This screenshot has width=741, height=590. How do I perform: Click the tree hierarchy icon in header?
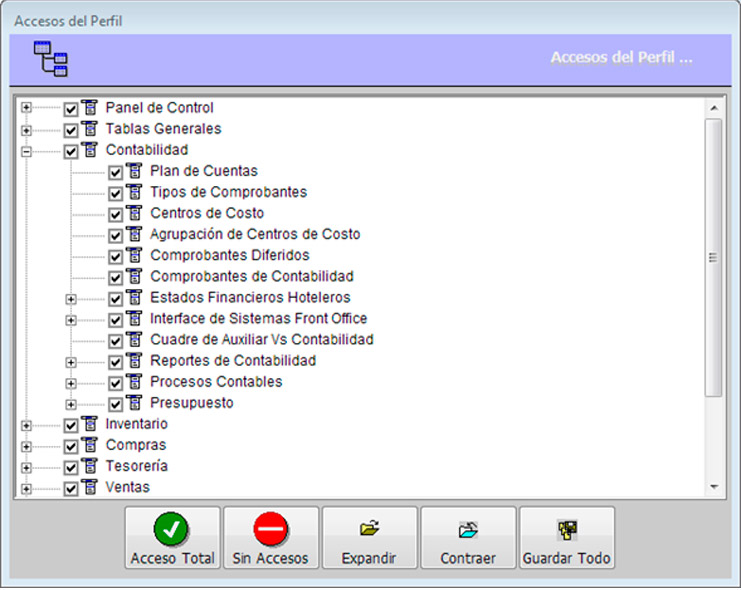50,59
